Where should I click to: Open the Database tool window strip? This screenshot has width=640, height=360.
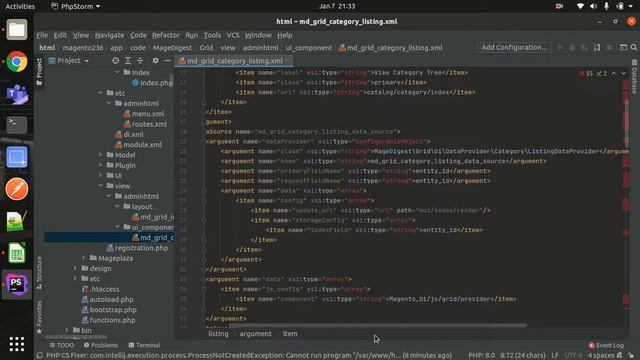click(x=634, y=77)
